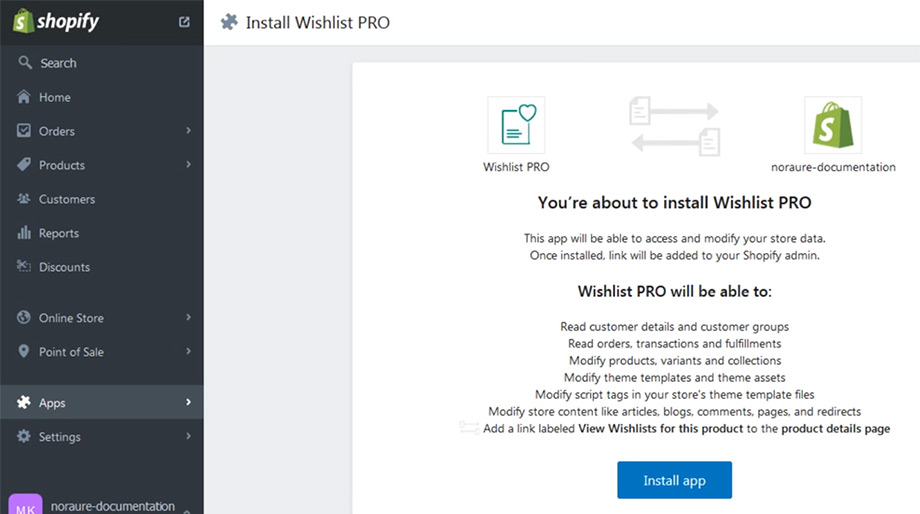Click the Shopify logo in the sidebar
The height and width of the screenshot is (514, 920).
tap(56, 22)
